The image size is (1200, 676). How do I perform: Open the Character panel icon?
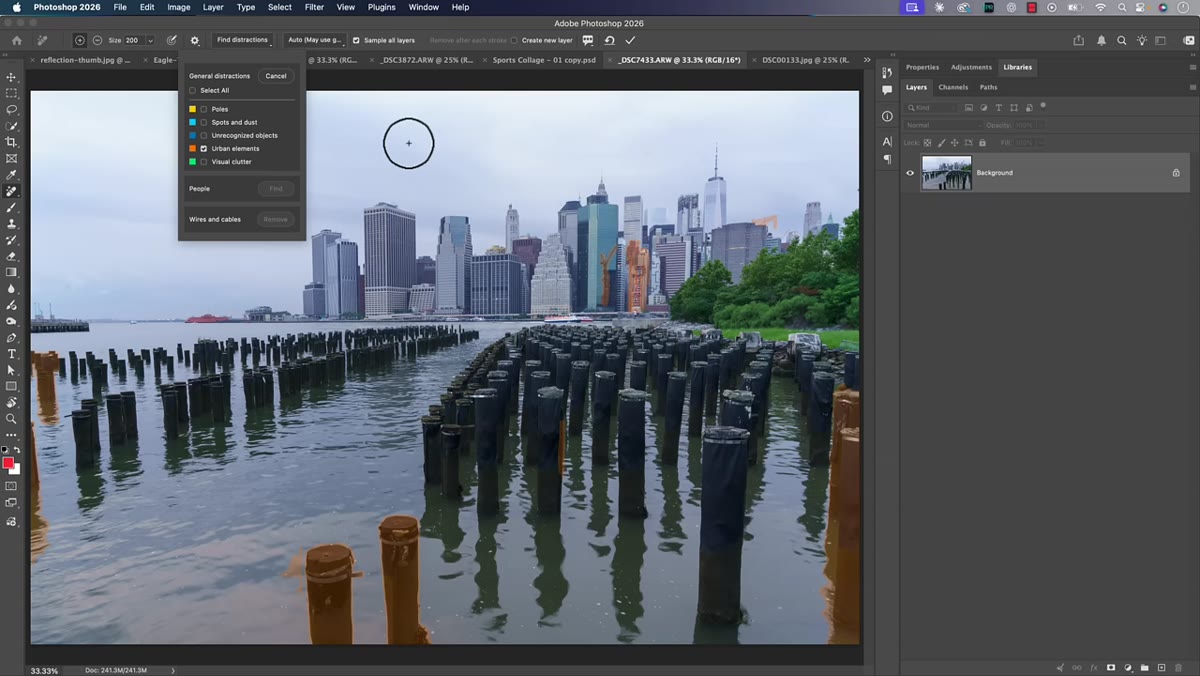[x=887, y=142]
